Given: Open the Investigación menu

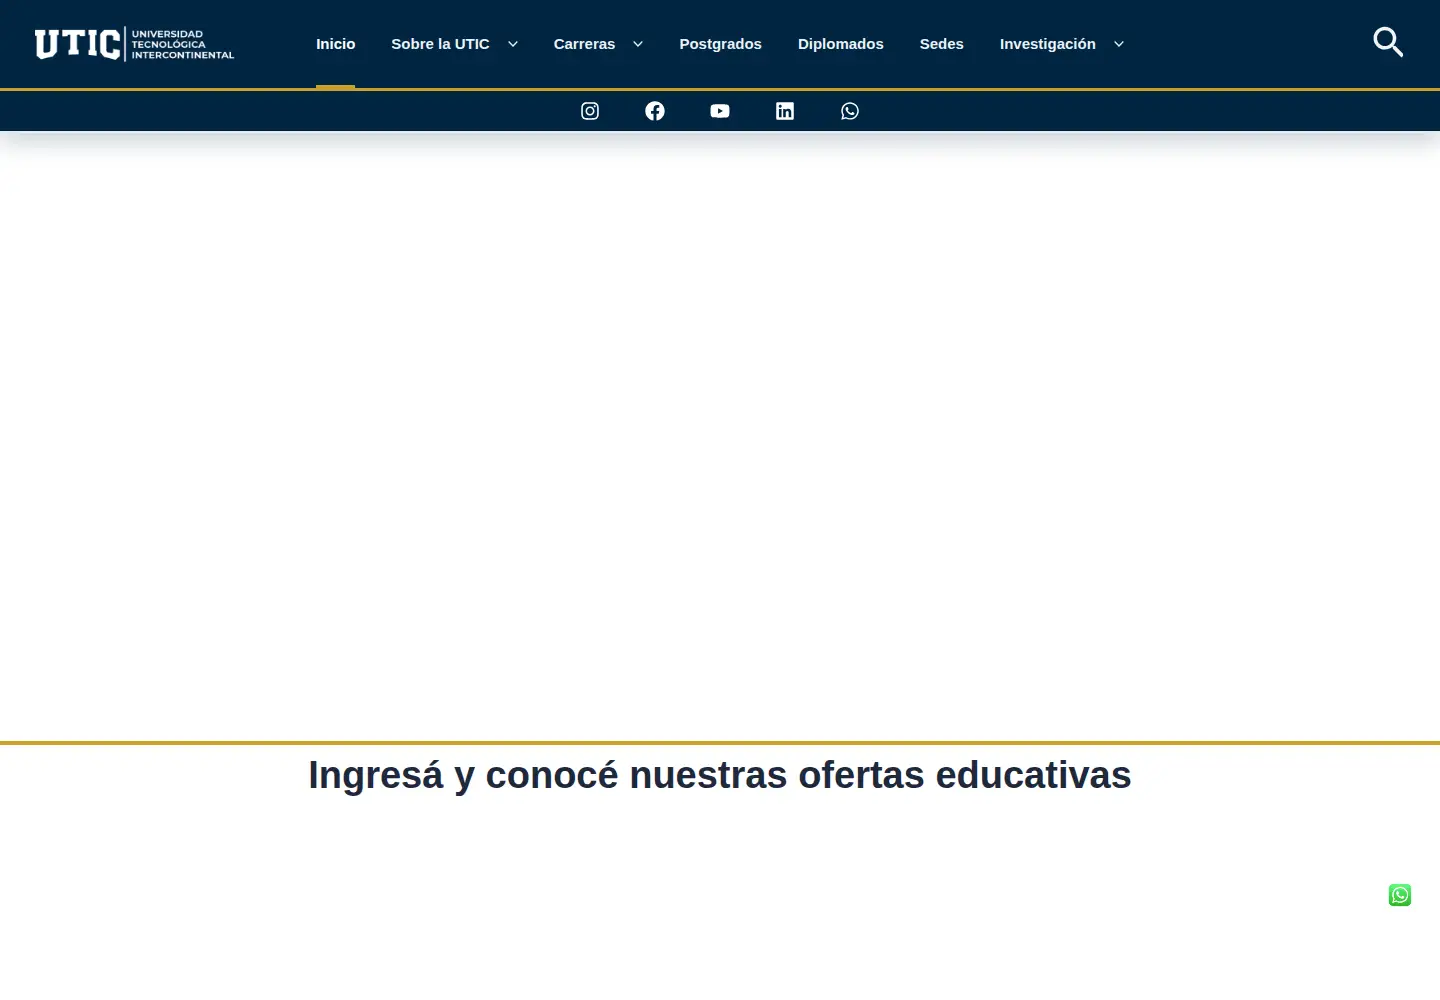Looking at the screenshot, I should pos(1047,44).
